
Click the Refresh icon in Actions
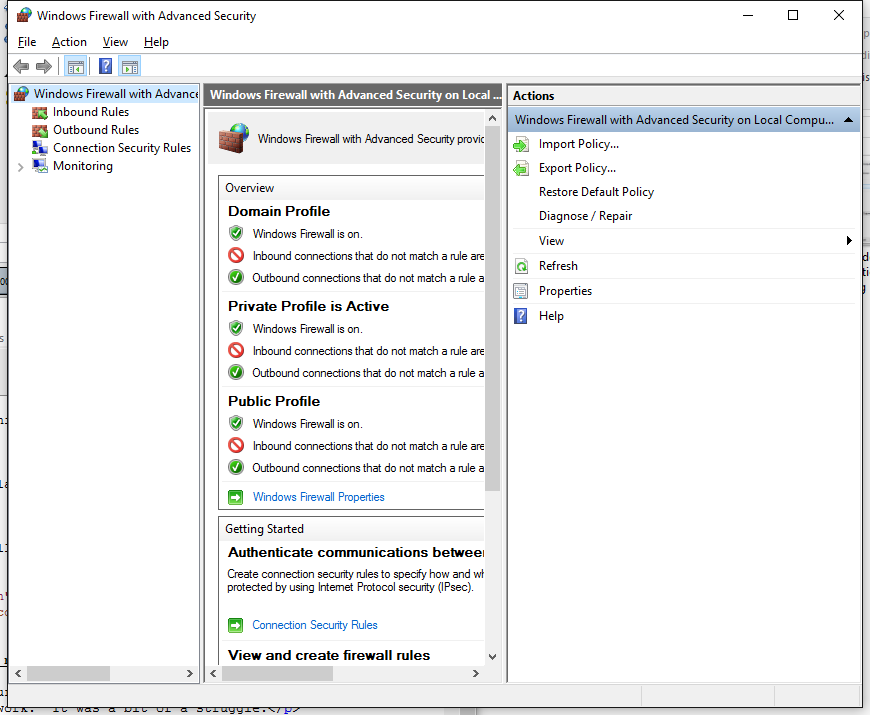pyautogui.click(x=521, y=267)
